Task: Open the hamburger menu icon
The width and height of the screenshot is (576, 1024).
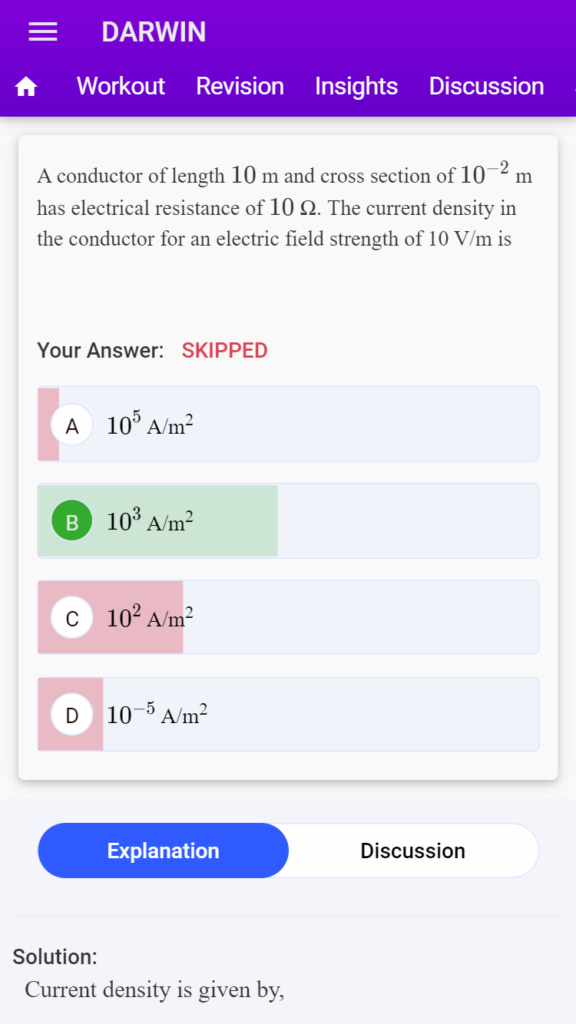Action: pos(43,32)
